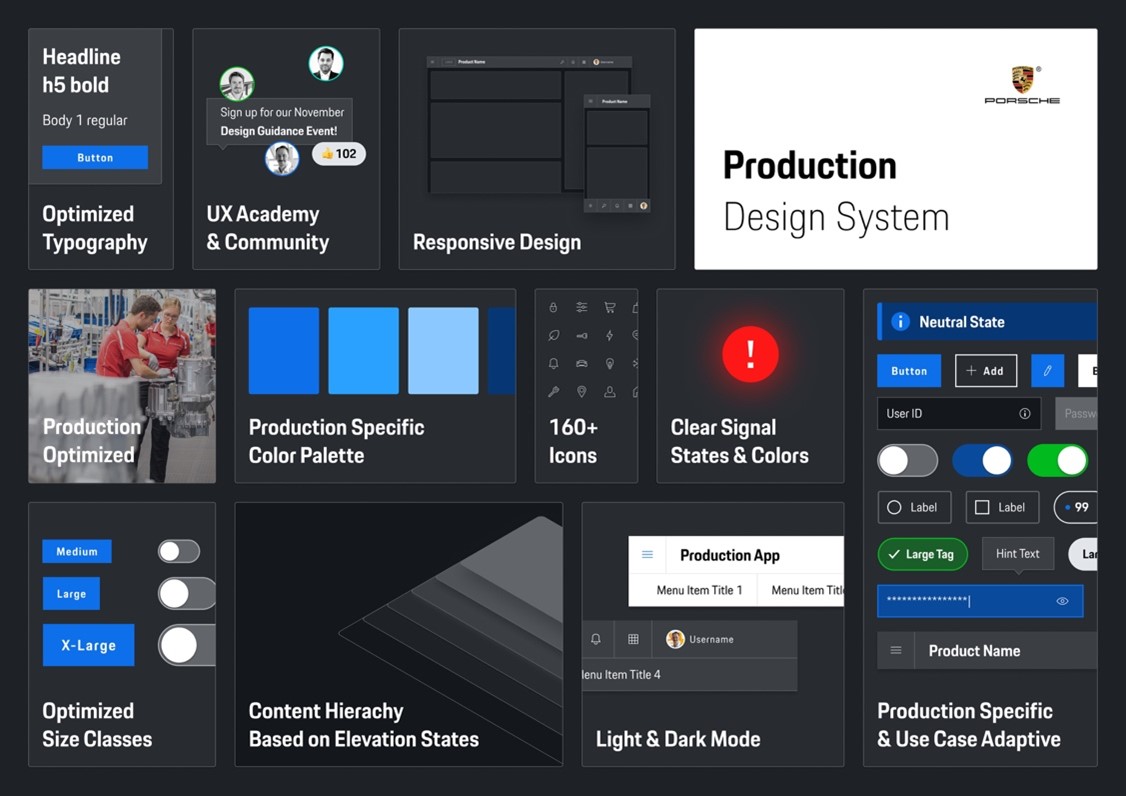Turn off the green switch
Screen dimensions: 1126x796
click(1058, 461)
